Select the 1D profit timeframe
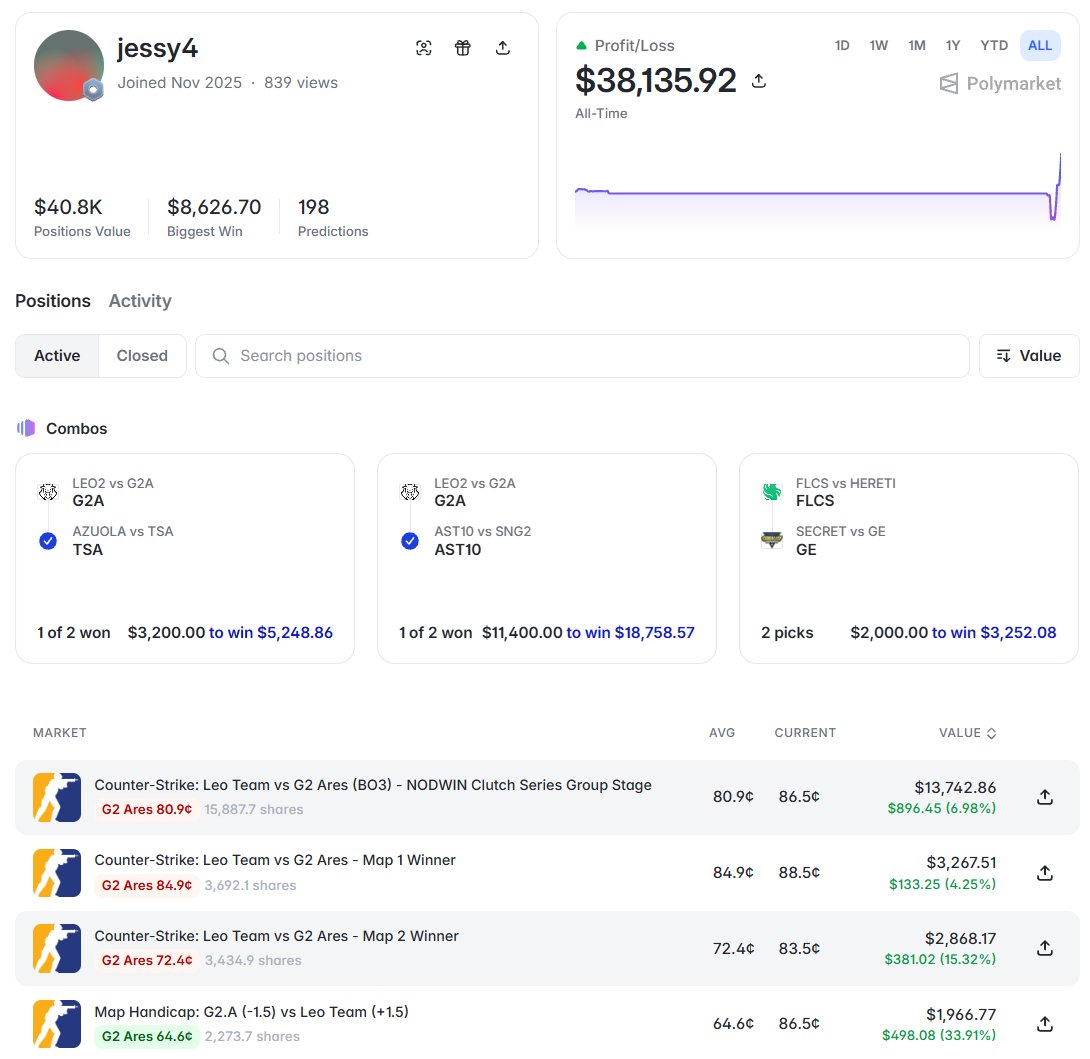 pos(842,45)
